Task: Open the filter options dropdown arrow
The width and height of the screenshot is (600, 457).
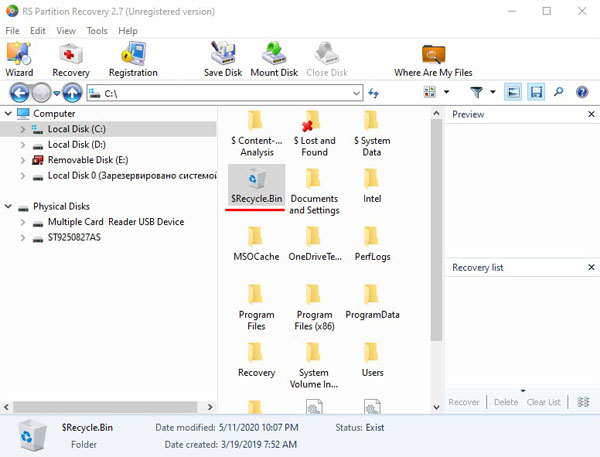Action: (x=493, y=92)
